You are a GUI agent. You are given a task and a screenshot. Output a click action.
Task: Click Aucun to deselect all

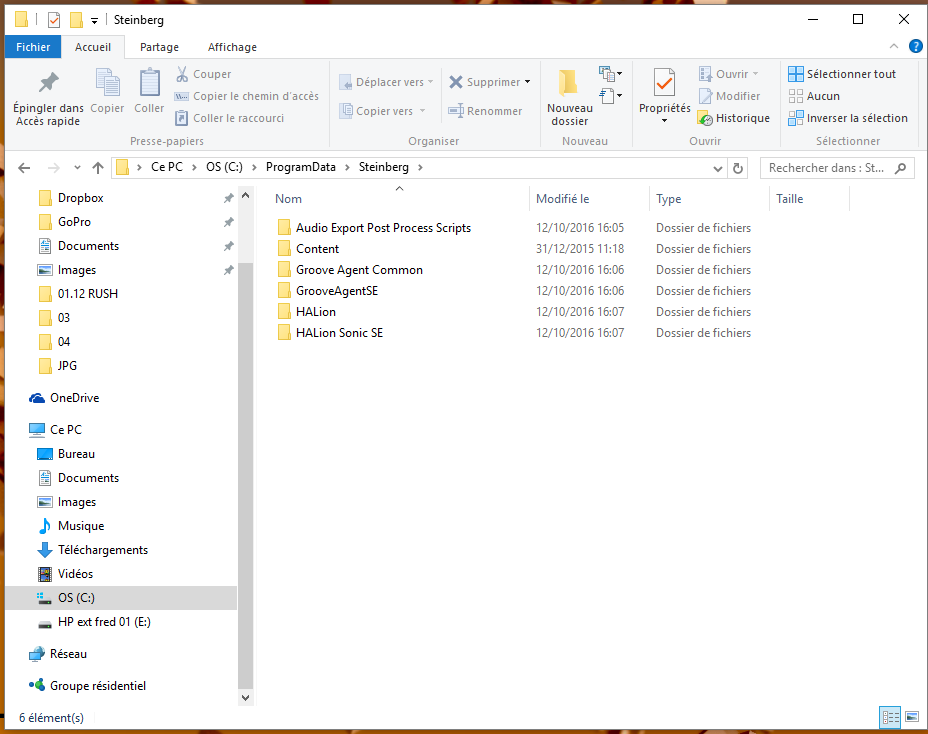[814, 96]
